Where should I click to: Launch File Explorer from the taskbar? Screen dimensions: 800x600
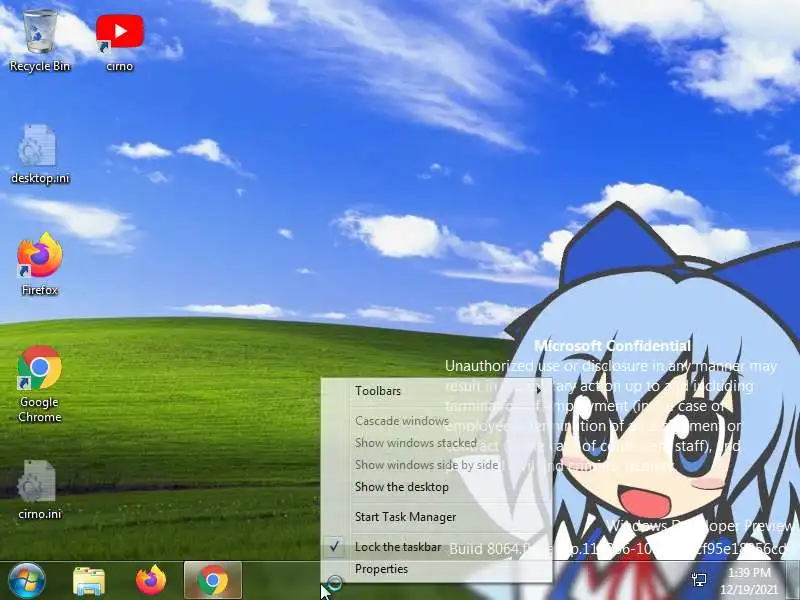coord(89,581)
